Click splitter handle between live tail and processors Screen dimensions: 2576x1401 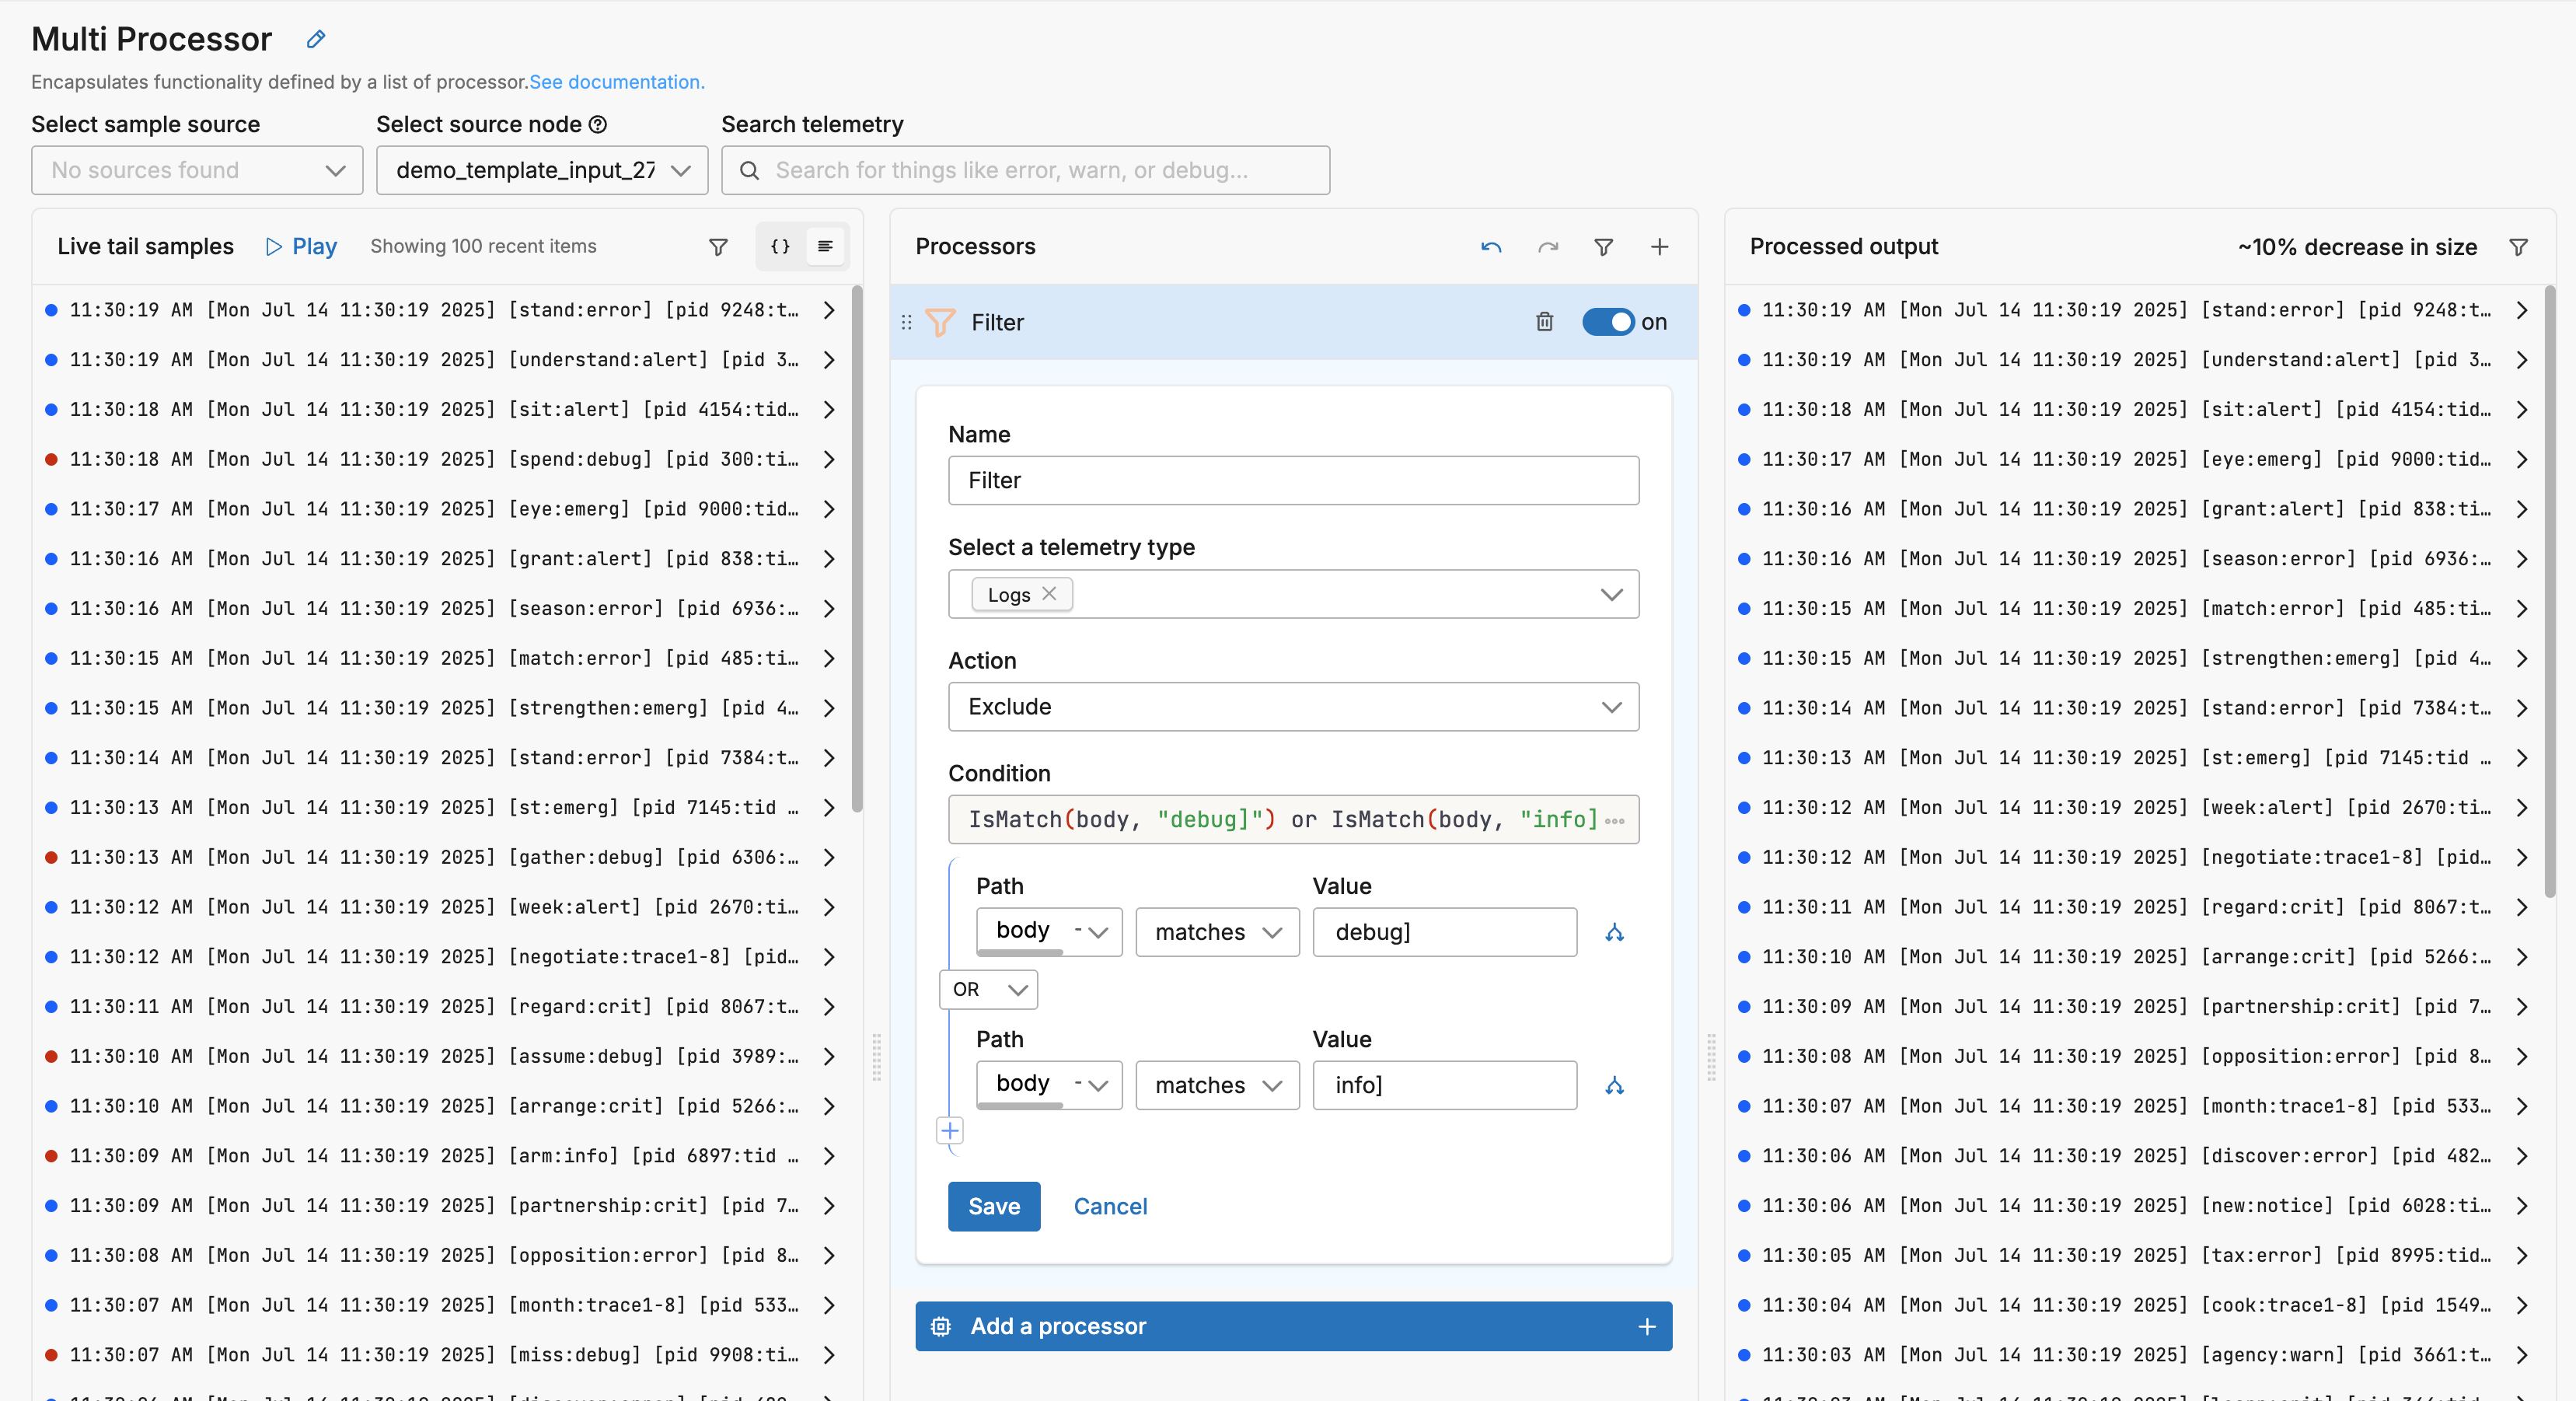coord(877,1057)
